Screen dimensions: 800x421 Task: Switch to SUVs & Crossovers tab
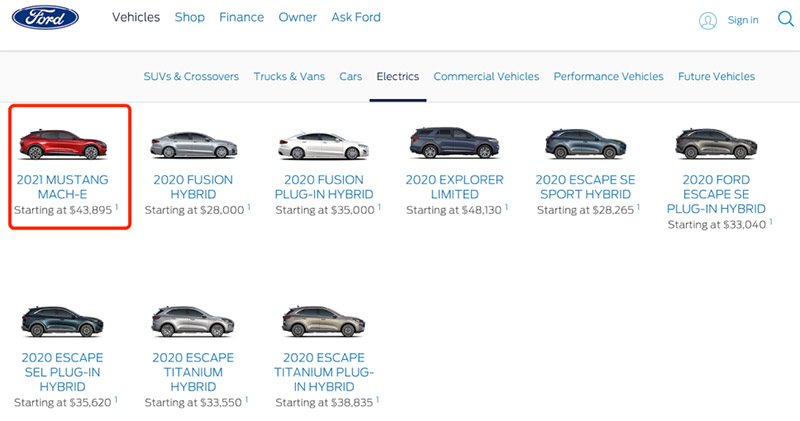(191, 77)
